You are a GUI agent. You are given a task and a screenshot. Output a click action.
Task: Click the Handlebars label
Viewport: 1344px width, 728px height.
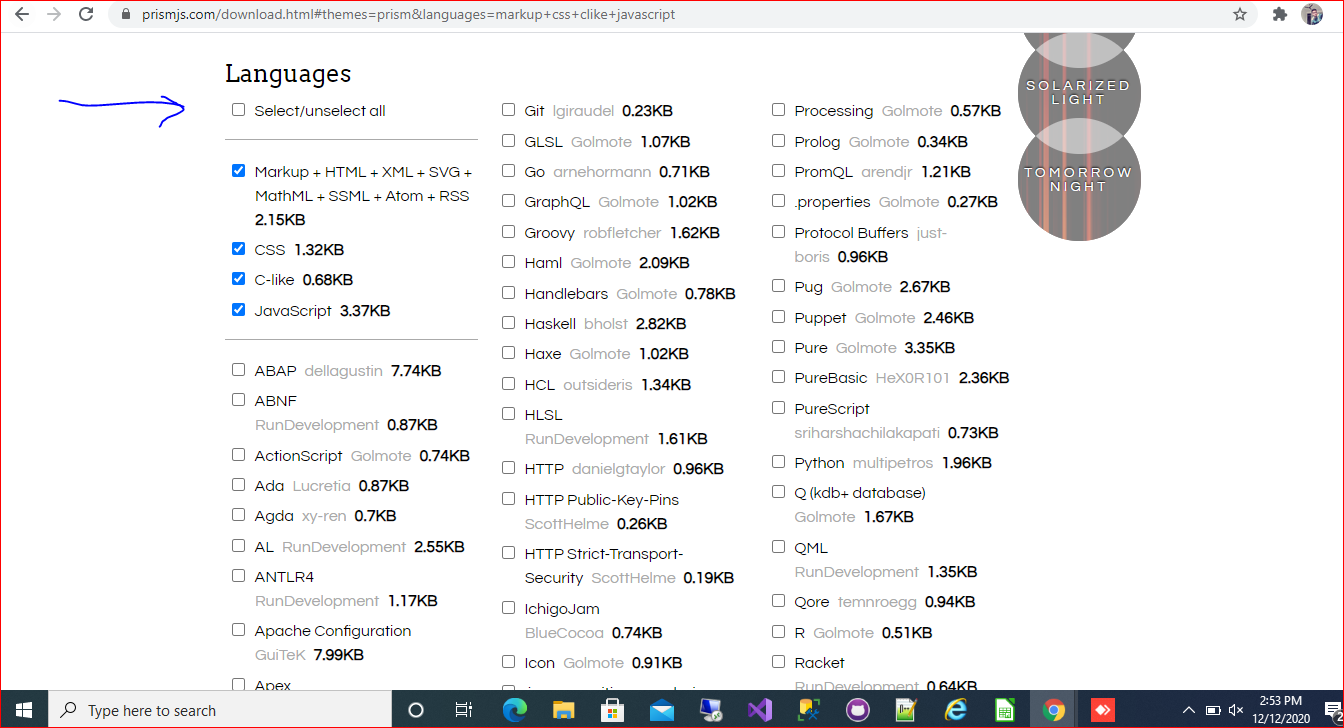tap(566, 294)
